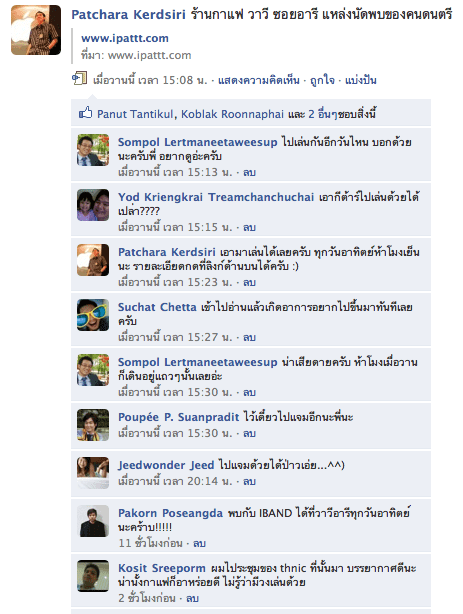Click the แสดงความคิดเห็น comment link
Screen dimensions: 463x614
(x=259, y=80)
